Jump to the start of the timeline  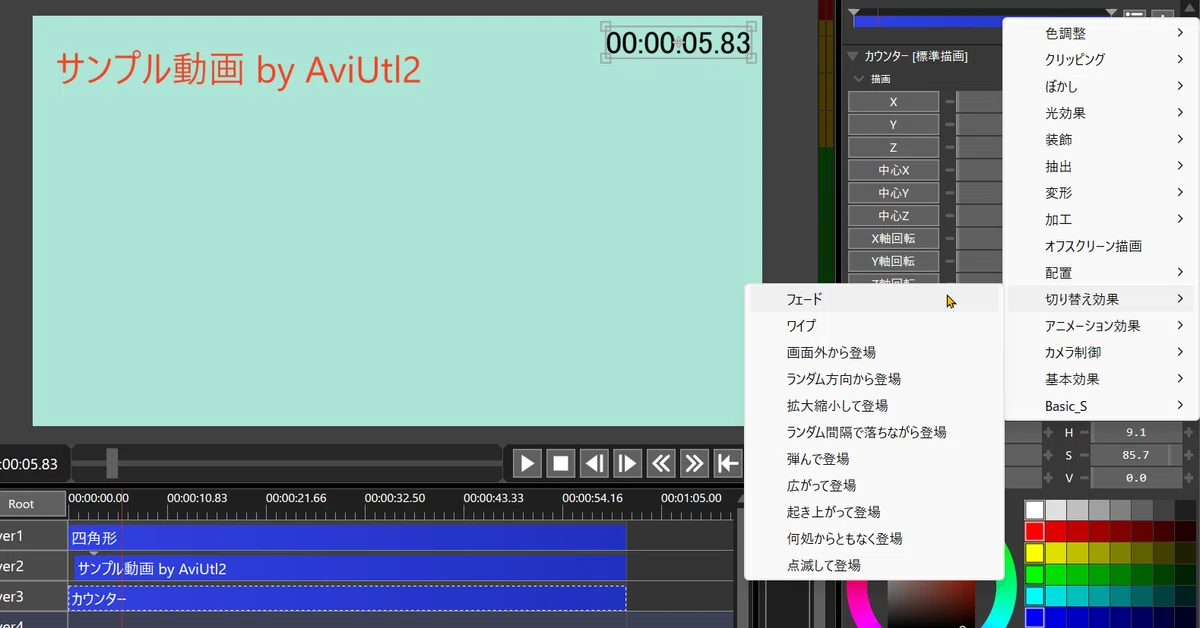[727, 463]
